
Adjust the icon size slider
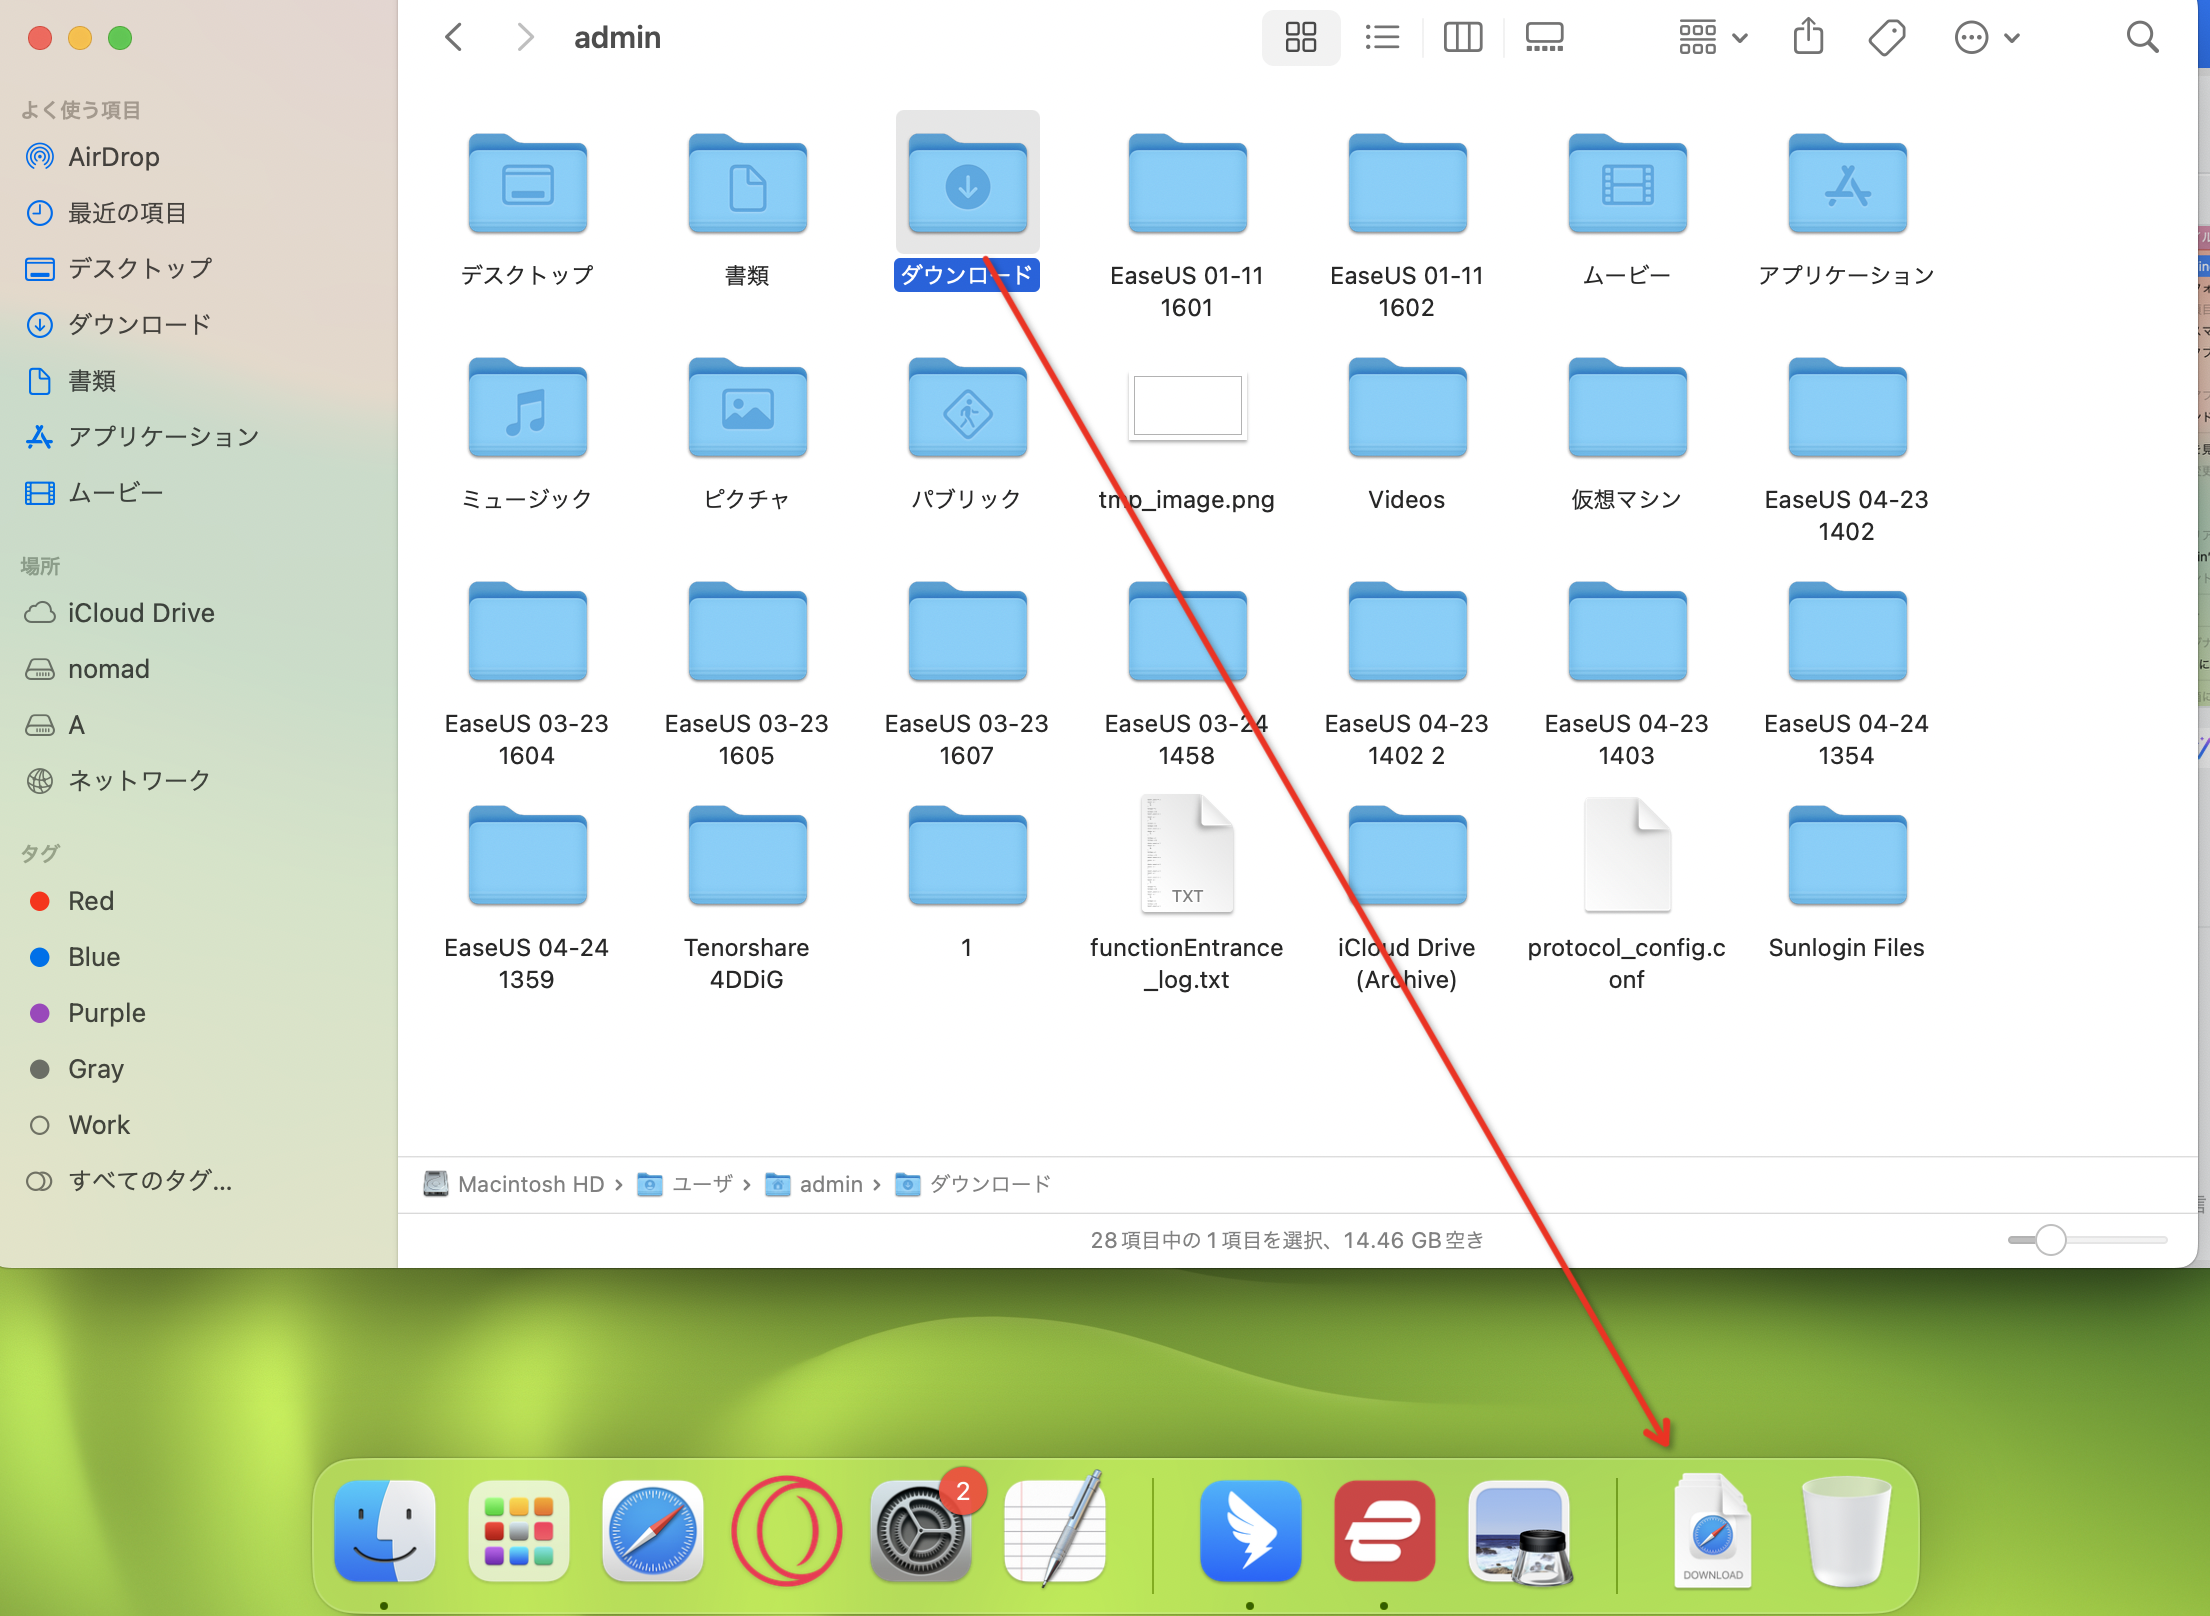[x=2050, y=1240]
